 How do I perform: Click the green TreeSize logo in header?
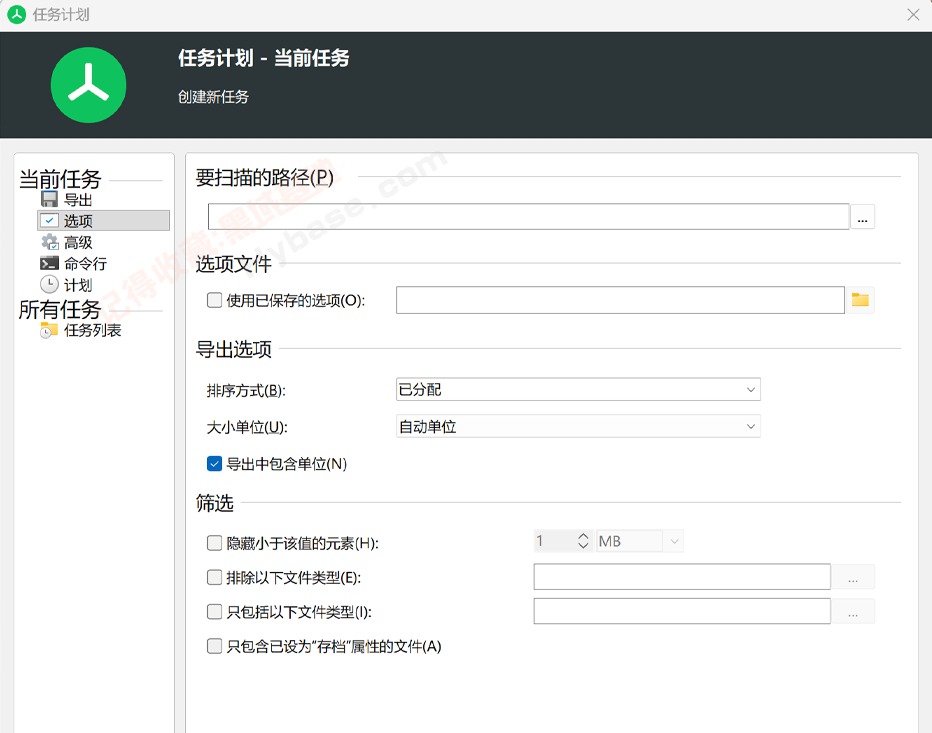click(x=88, y=85)
